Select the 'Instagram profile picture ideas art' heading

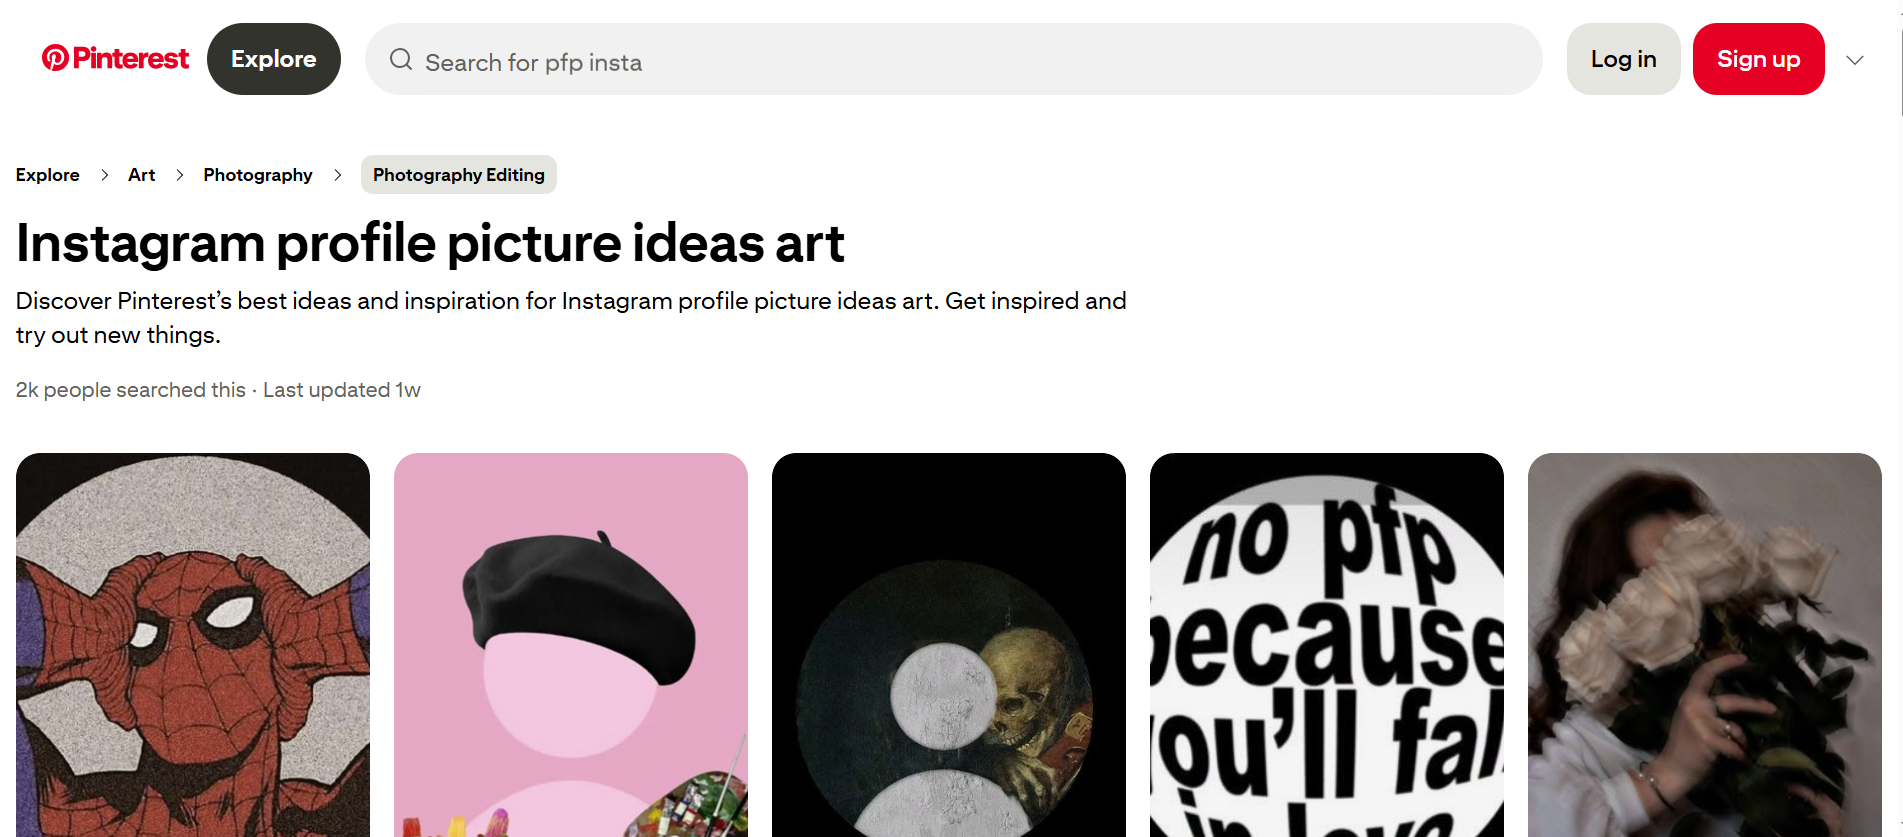point(430,243)
